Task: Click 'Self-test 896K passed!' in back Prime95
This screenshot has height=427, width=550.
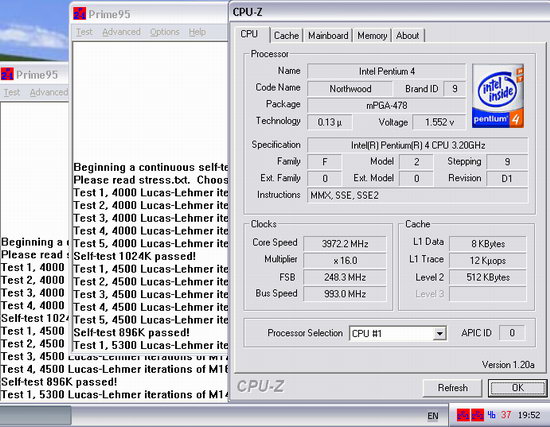Action: pos(59,382)
